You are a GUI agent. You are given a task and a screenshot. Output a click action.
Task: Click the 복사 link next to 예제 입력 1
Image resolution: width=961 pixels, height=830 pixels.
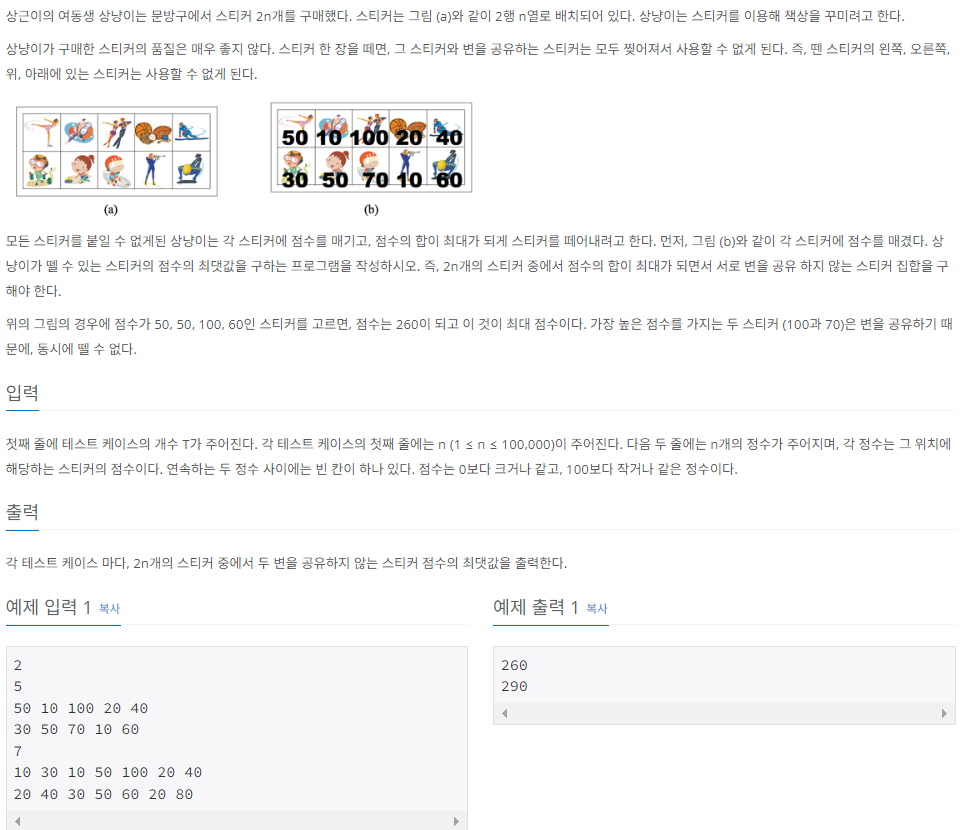click(x=109, y=609)
